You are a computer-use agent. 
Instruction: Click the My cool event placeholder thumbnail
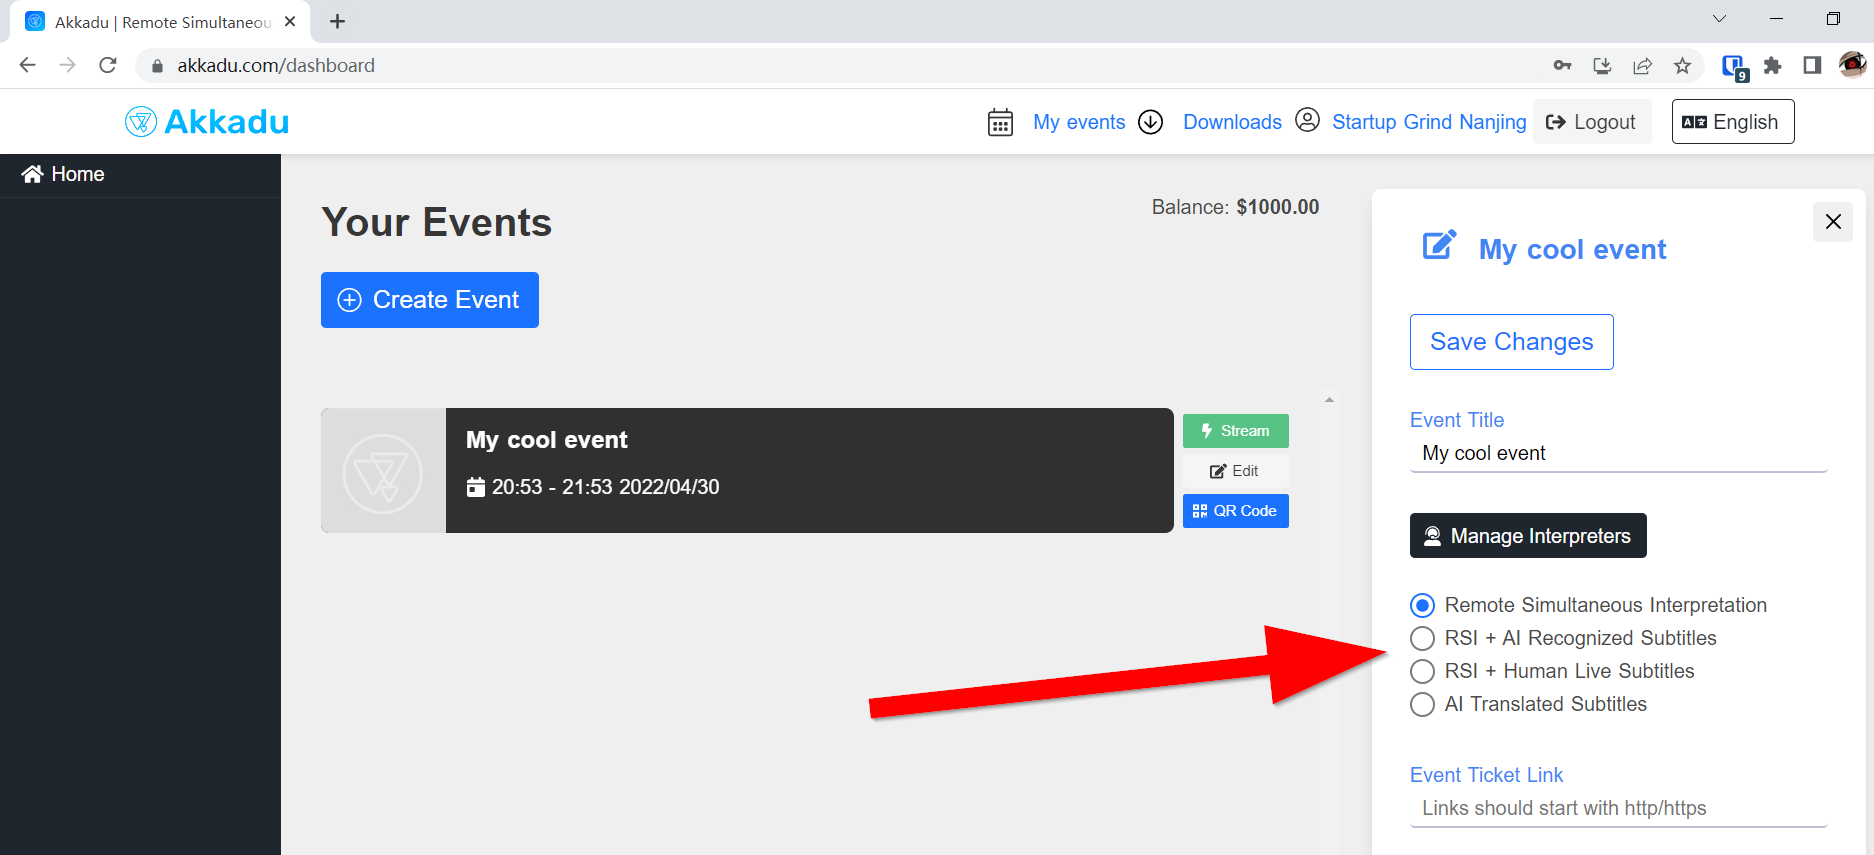coord(383,470)
